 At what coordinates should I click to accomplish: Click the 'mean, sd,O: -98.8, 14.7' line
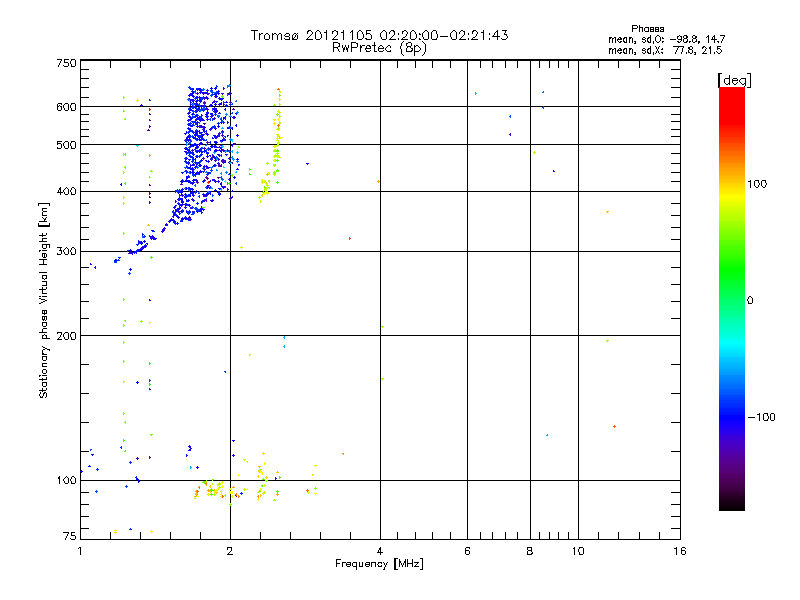666,39
